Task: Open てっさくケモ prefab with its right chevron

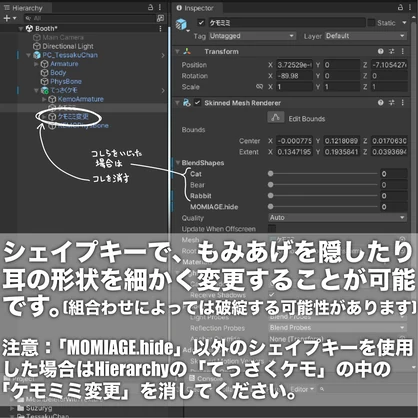Action: (163, 90)
